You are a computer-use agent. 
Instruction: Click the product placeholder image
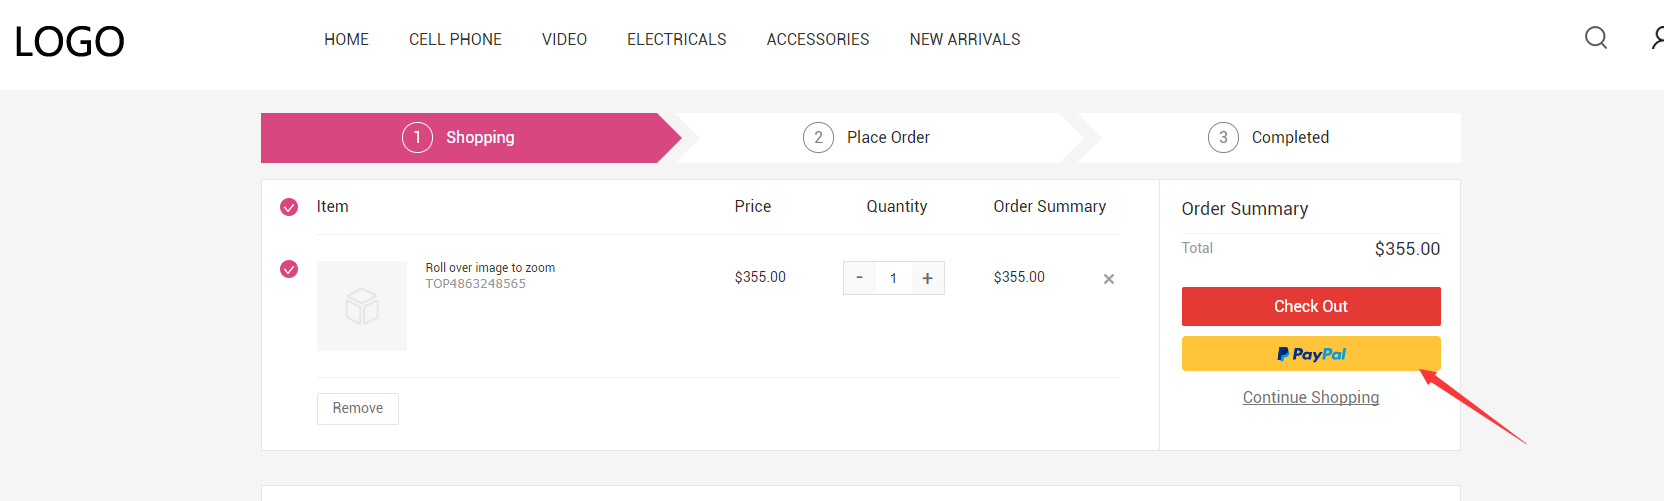tap(362, 306)
